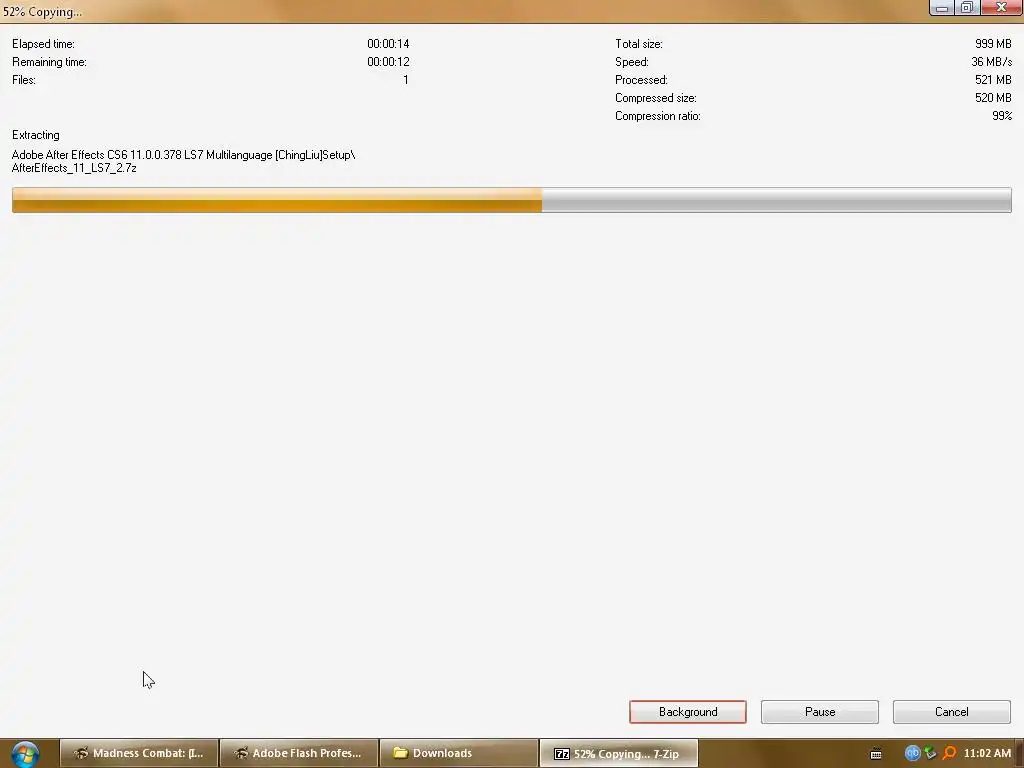Screen dimensions: 1024x768
Task: Select the 52% Copying 7-Zip taskbar item
Action: 619,753
